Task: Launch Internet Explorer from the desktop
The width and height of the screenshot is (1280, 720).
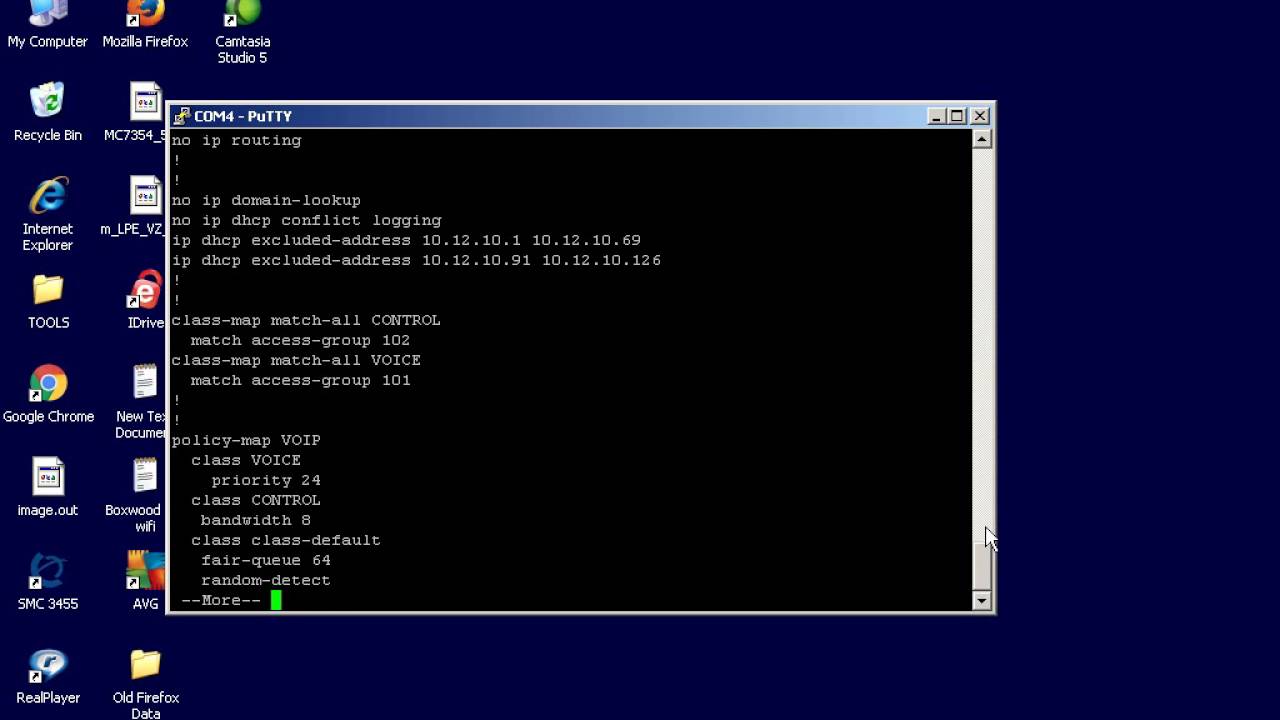Action: 47,214
